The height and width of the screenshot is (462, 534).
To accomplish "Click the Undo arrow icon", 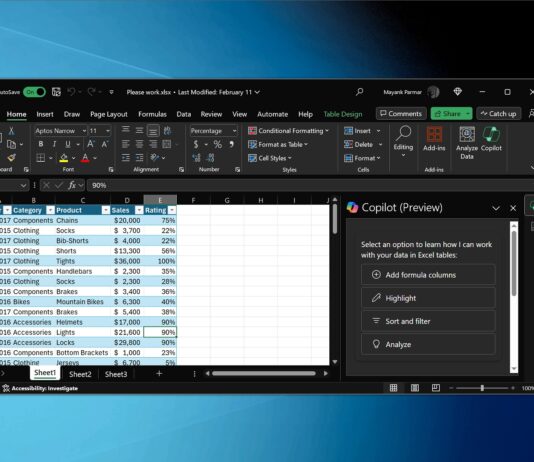I will coord(71,92).
